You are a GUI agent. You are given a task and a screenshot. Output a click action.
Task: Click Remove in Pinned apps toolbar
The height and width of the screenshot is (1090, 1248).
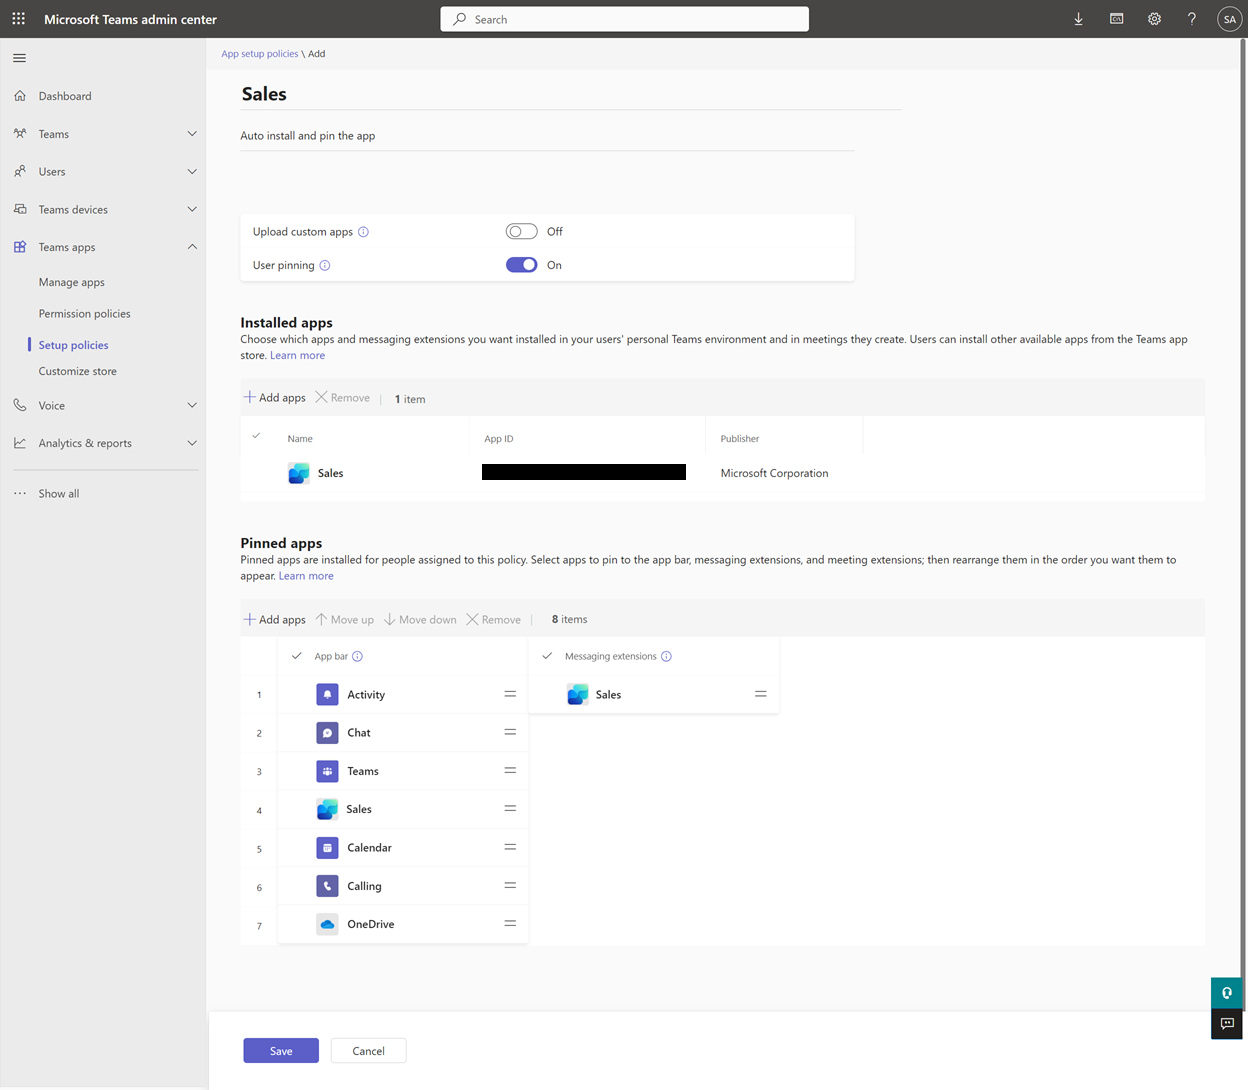click(x=493, y=619)
